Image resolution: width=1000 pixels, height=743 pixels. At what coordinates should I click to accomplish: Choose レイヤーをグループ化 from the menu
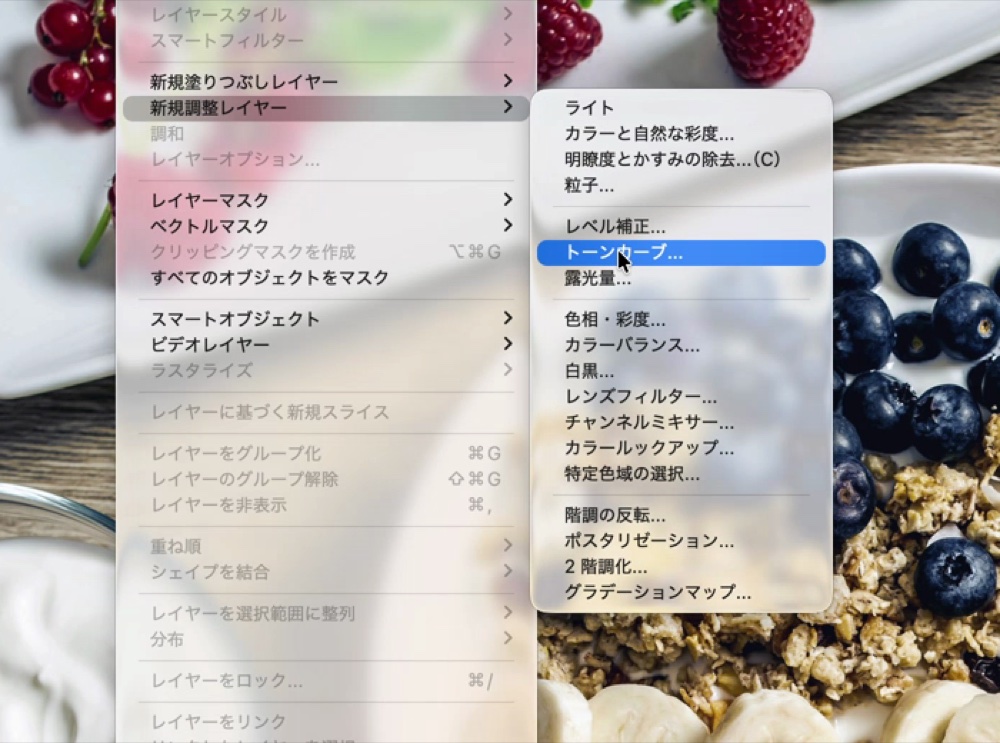tap(326, 453)
